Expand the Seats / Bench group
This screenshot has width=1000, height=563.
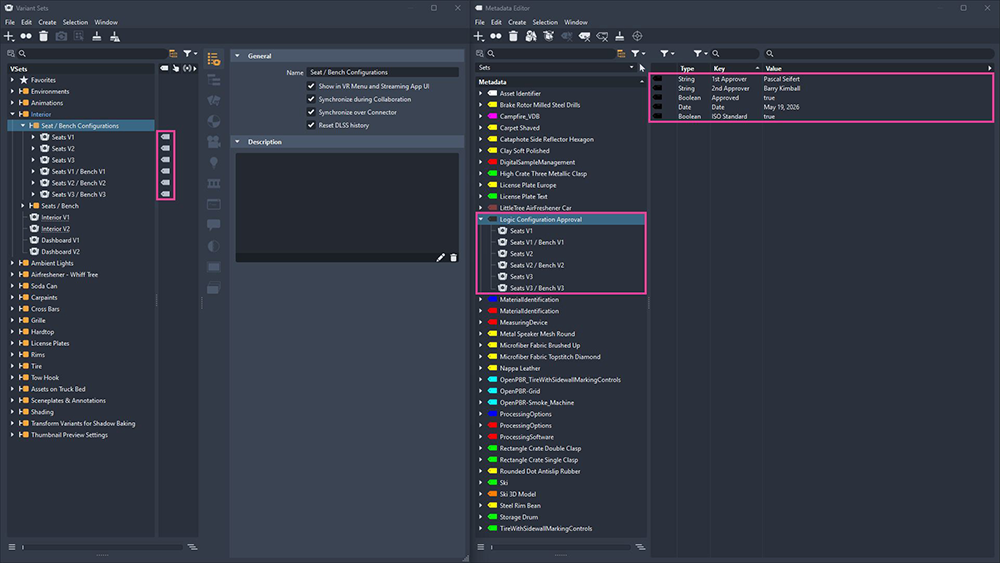coord(23,206)
